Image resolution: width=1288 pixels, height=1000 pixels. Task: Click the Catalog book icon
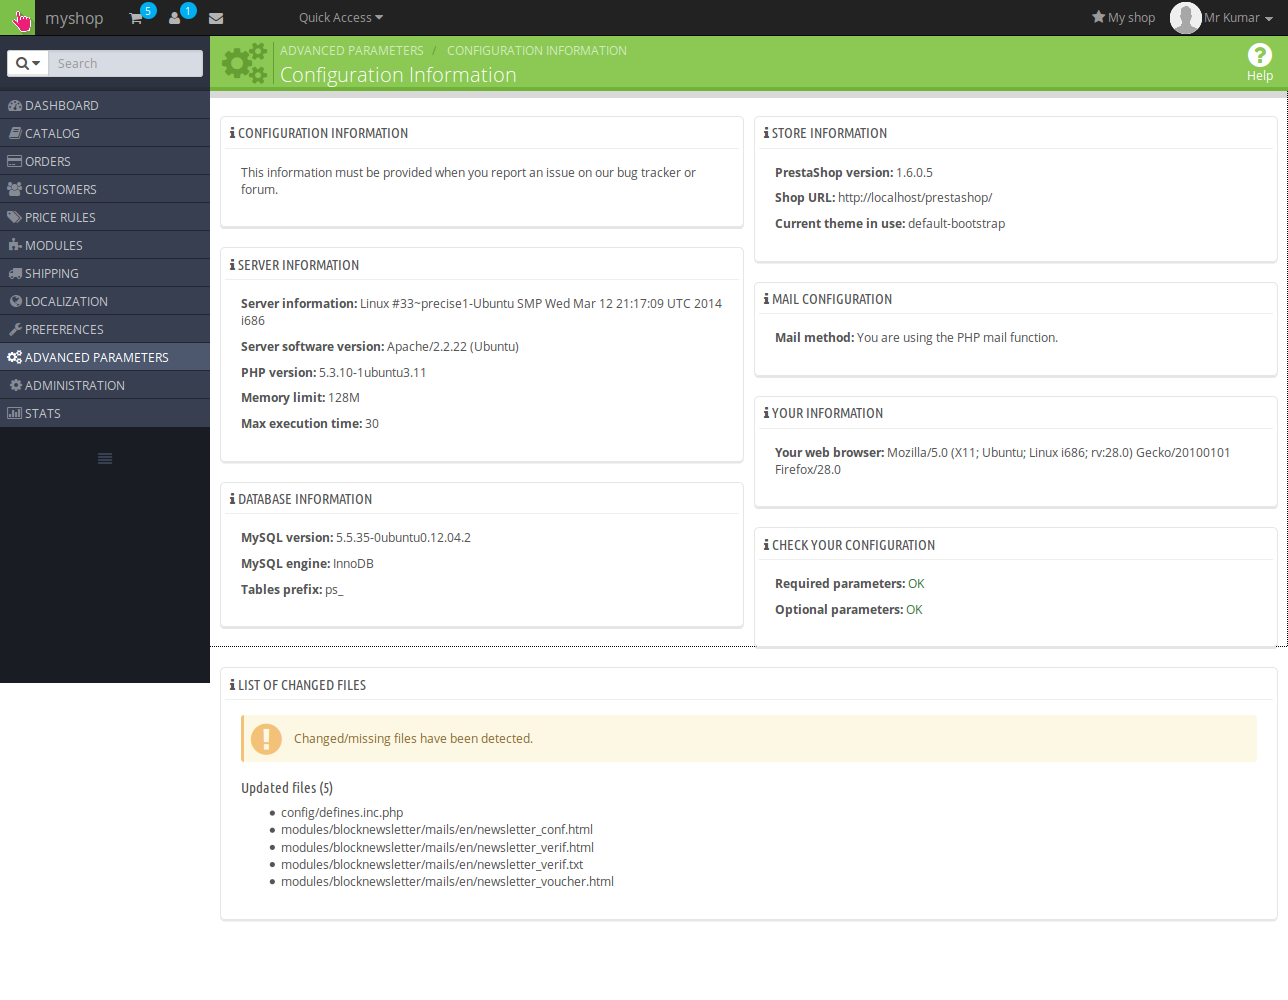click(x=15, y=133)
